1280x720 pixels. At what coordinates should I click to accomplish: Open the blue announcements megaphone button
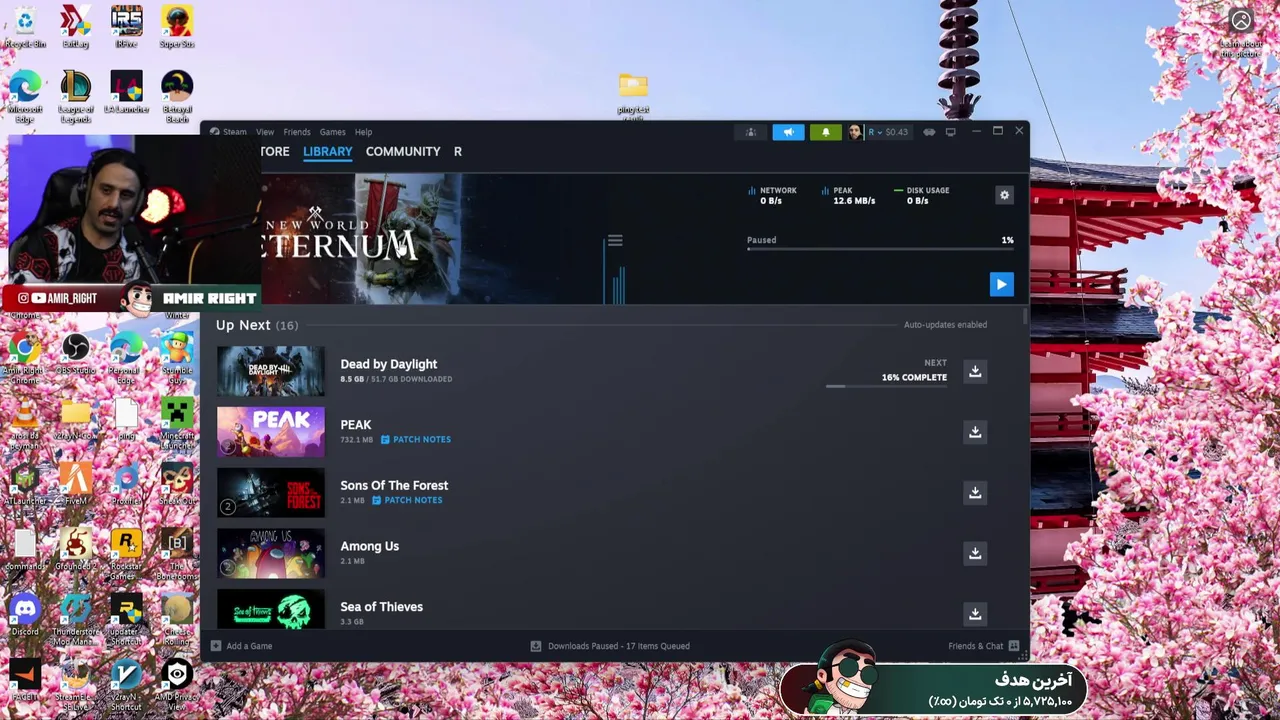click(x=788, y=132)
